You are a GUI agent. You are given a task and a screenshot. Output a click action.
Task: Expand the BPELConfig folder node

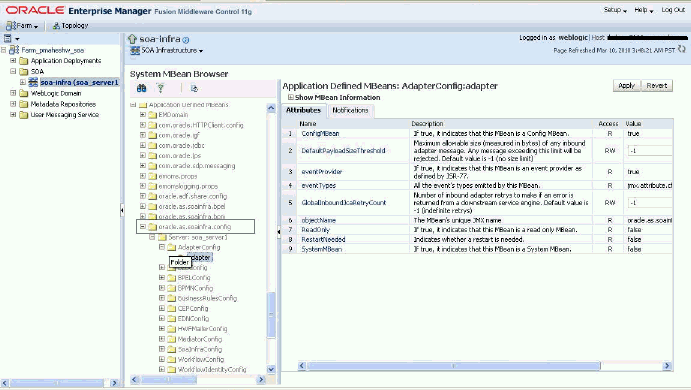pyautogui.click(x=162, y=278)
